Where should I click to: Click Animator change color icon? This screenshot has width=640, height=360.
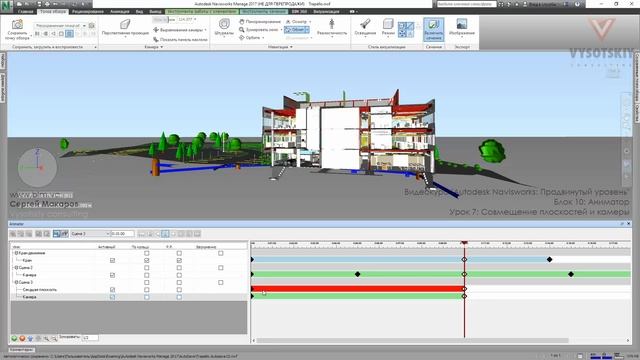tap(39, 234)
